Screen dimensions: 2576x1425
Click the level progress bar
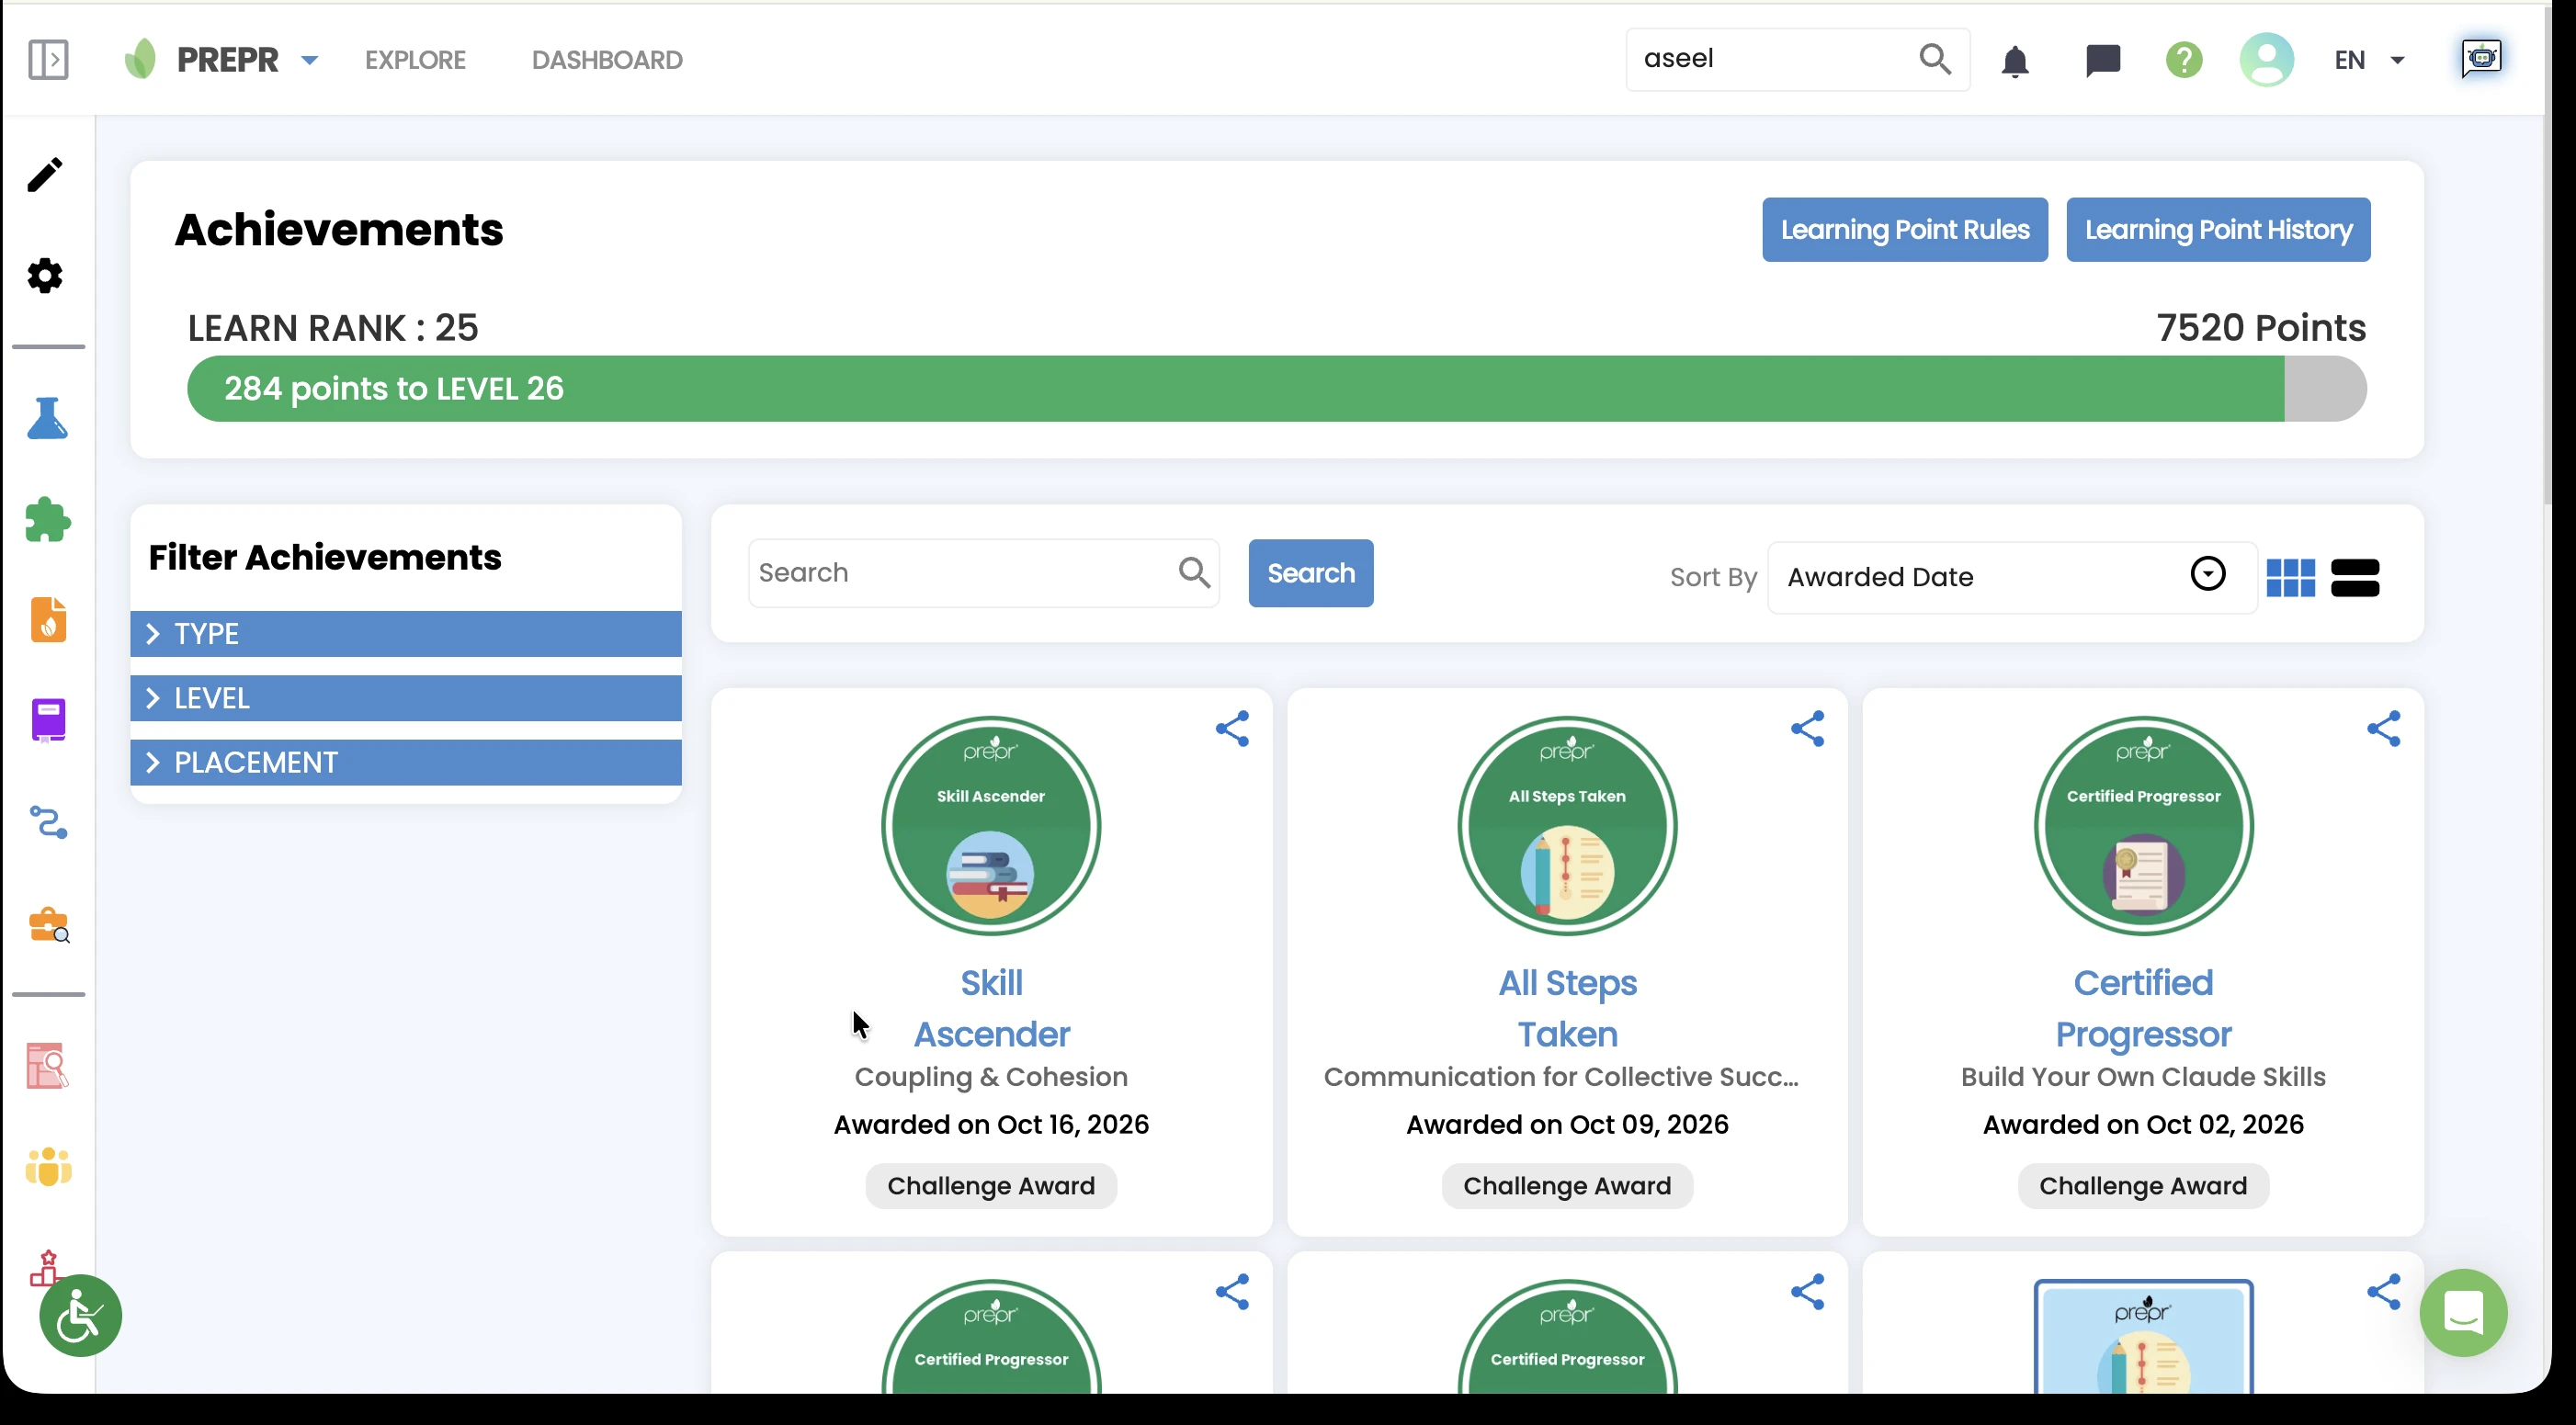click(1276, 388)
